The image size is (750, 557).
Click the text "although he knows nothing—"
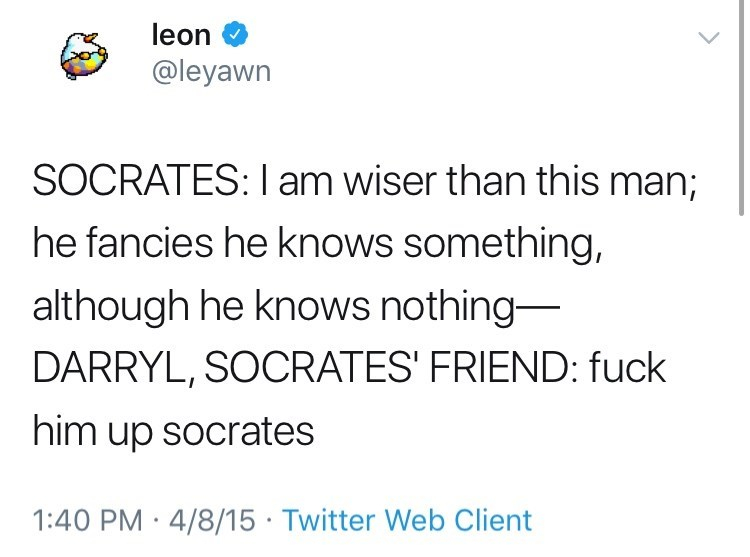[x=290, y=306]
